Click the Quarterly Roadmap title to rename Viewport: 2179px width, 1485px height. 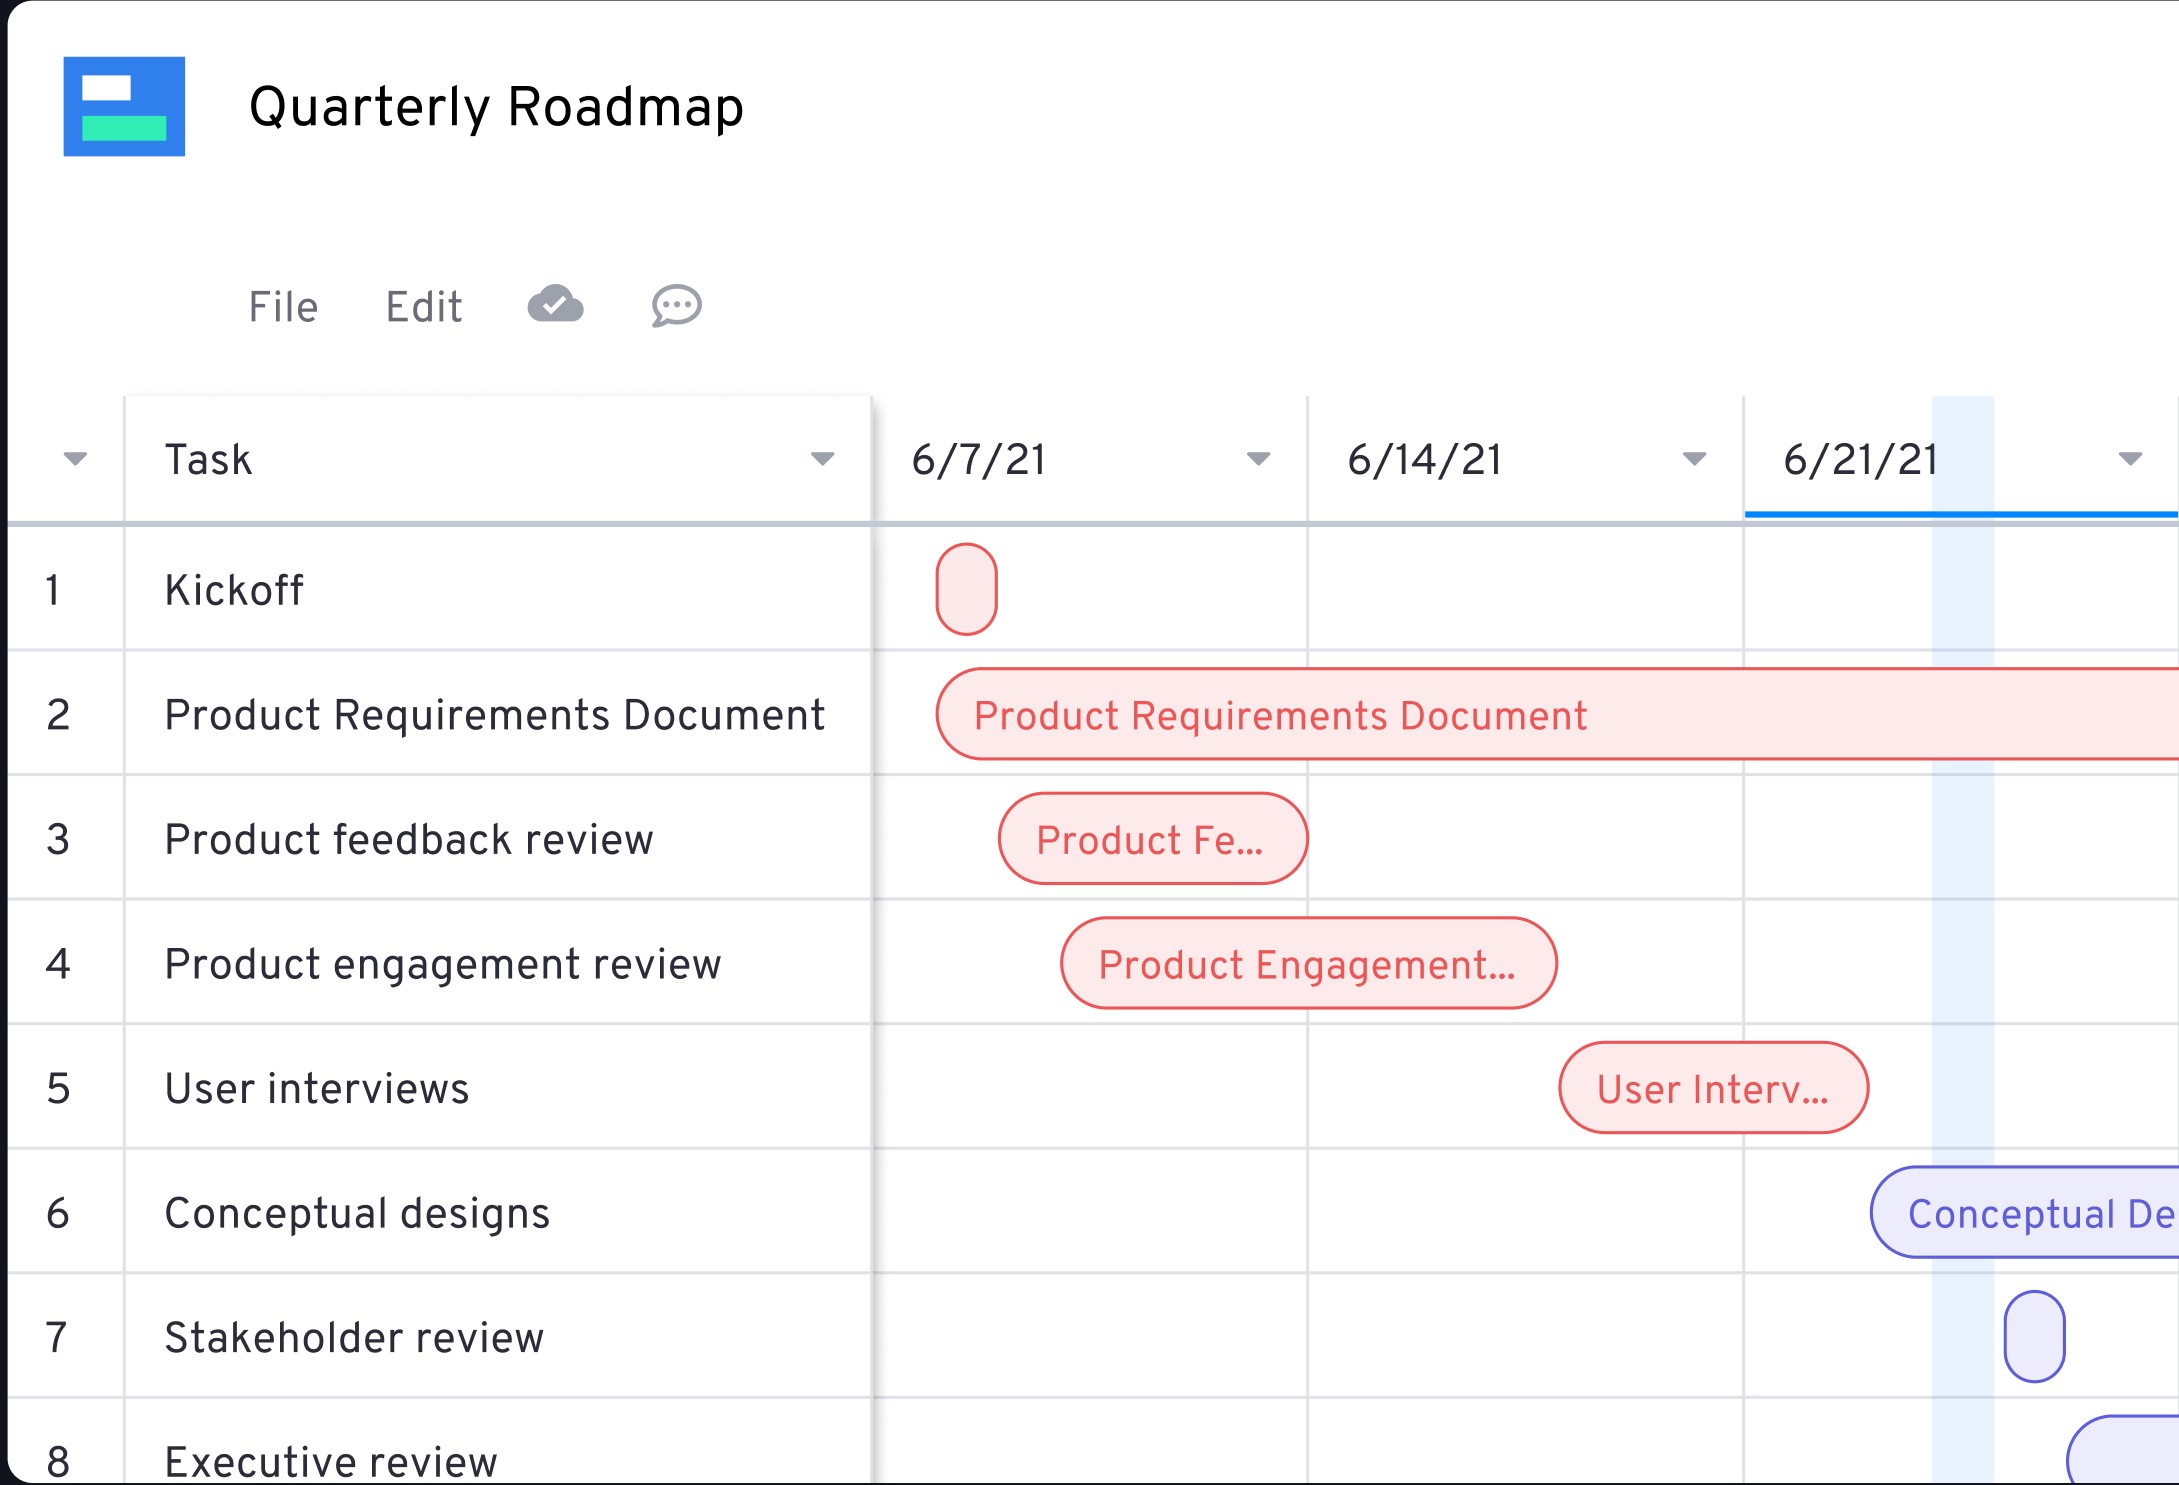click(x=495, y=107)
